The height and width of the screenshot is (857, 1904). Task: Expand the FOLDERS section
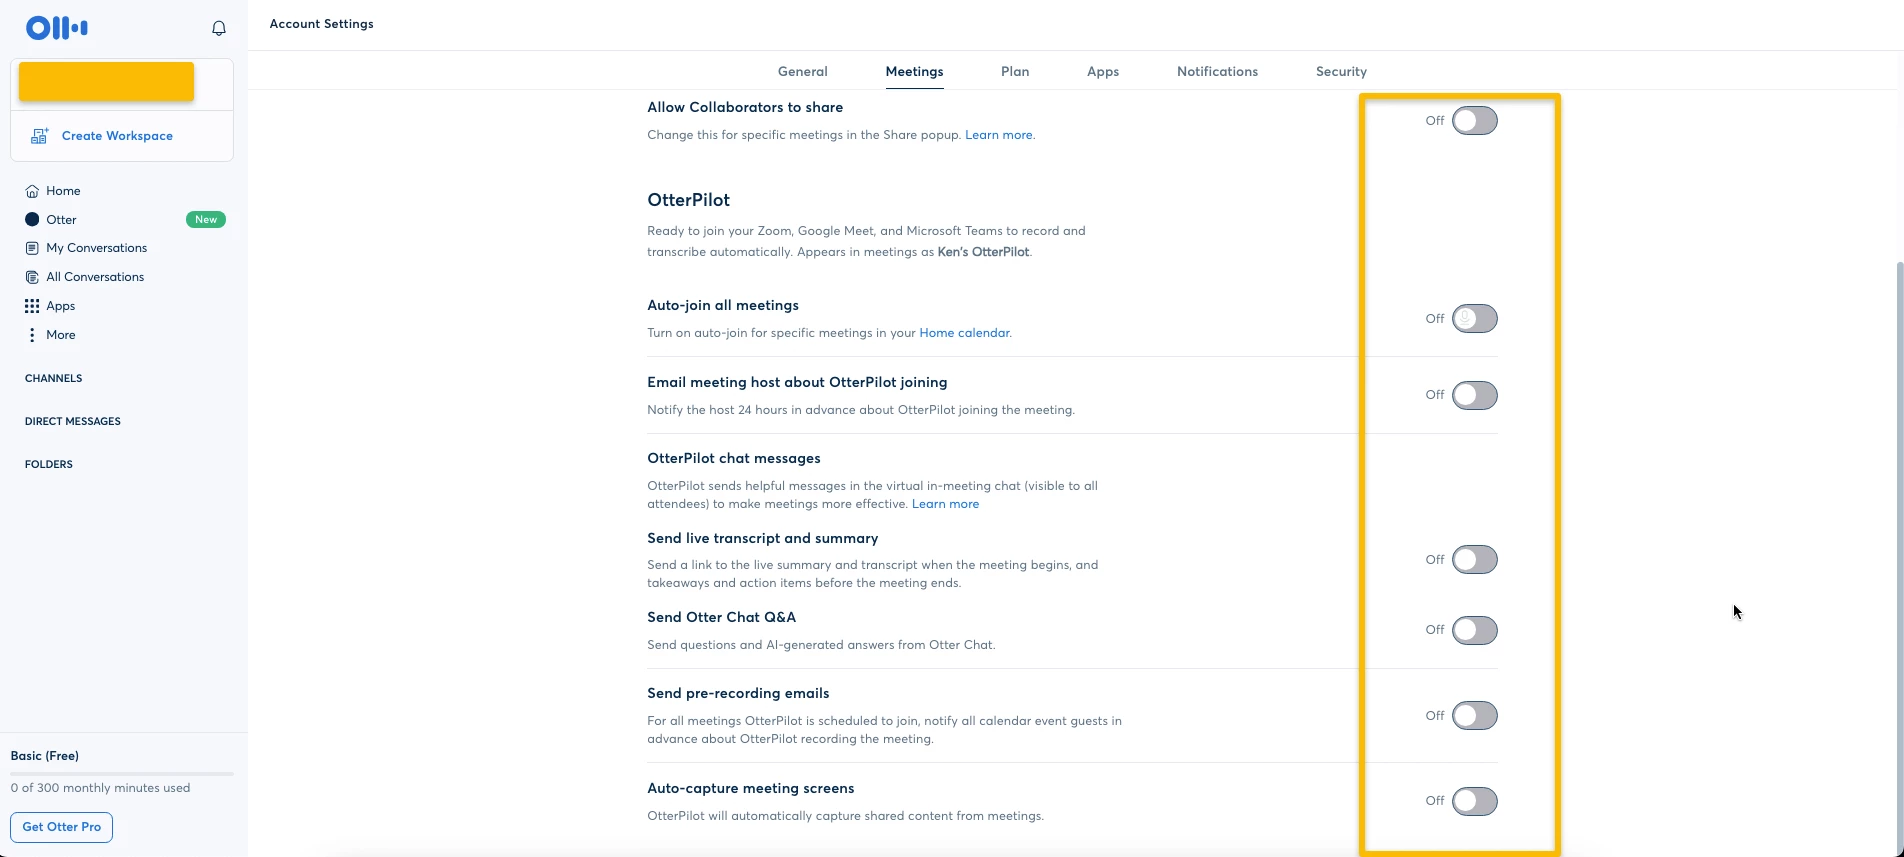click(48, 465)
